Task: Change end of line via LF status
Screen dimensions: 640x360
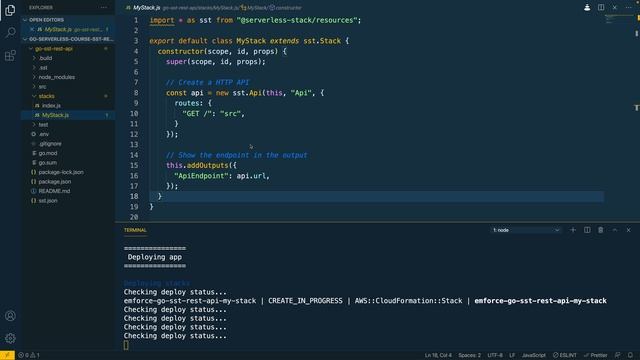Action: [512, 355]
